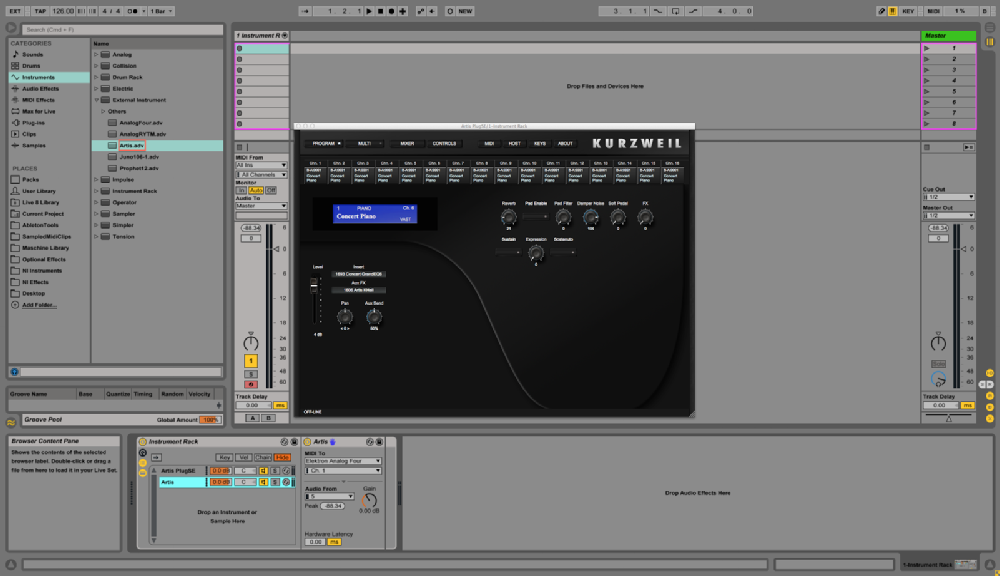Open the MIDI To Elektron Analog Four dropdown
Screen dimensions: 1000x576
343,461
